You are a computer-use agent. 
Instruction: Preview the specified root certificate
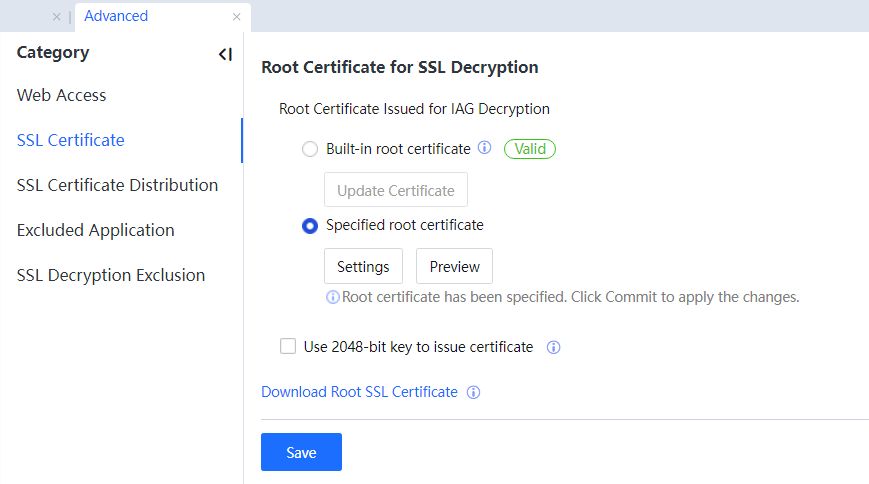click(x=454, y=267)
